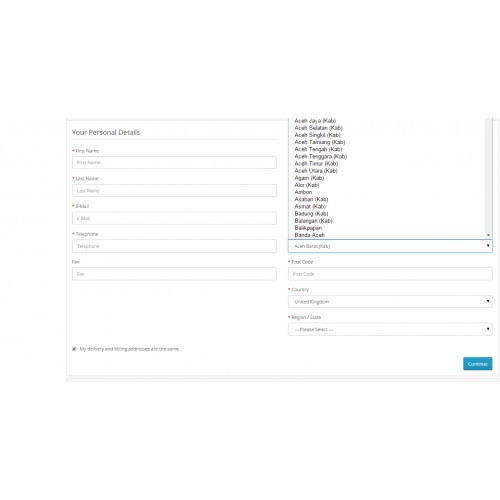The height and width of the screenshot is (500, 500).
Task: Choose Badung (Kab) list entry
Action: (311, 214)
